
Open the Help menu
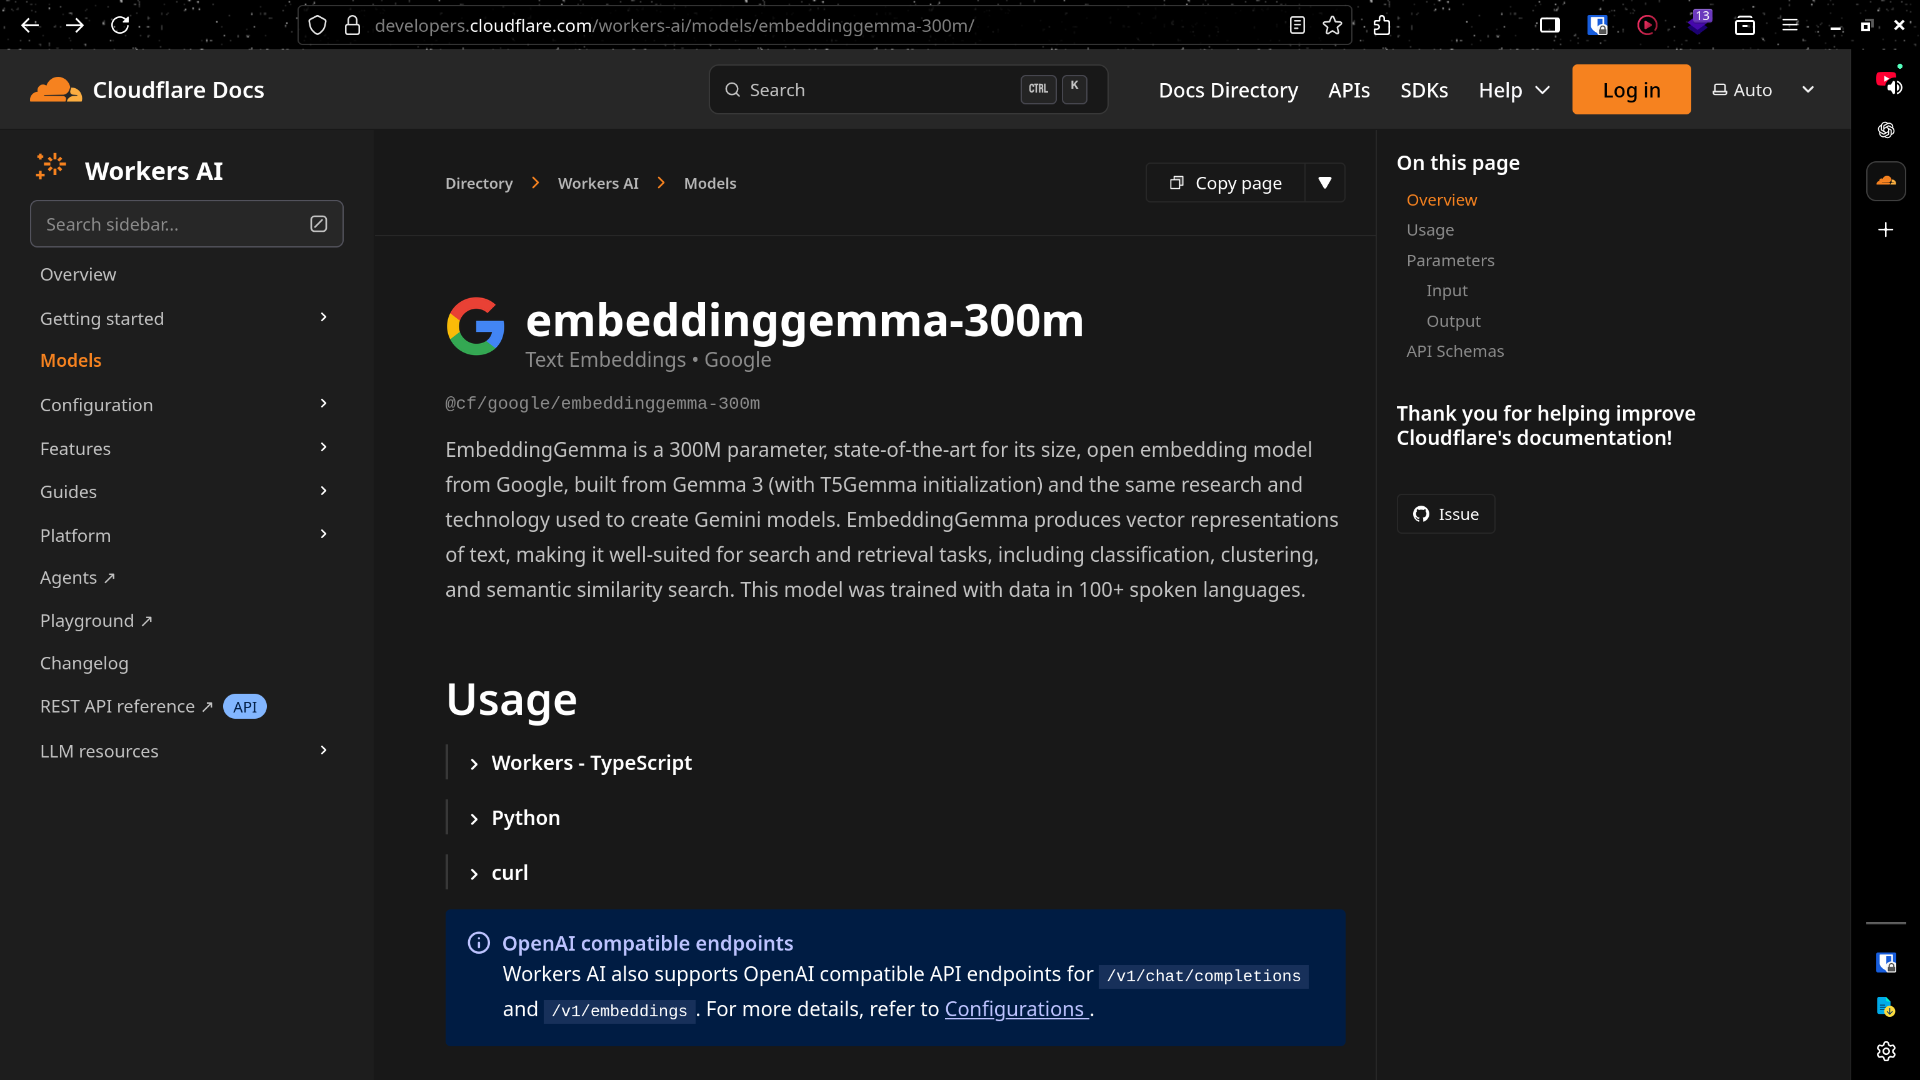click(x=1514, y=90)
